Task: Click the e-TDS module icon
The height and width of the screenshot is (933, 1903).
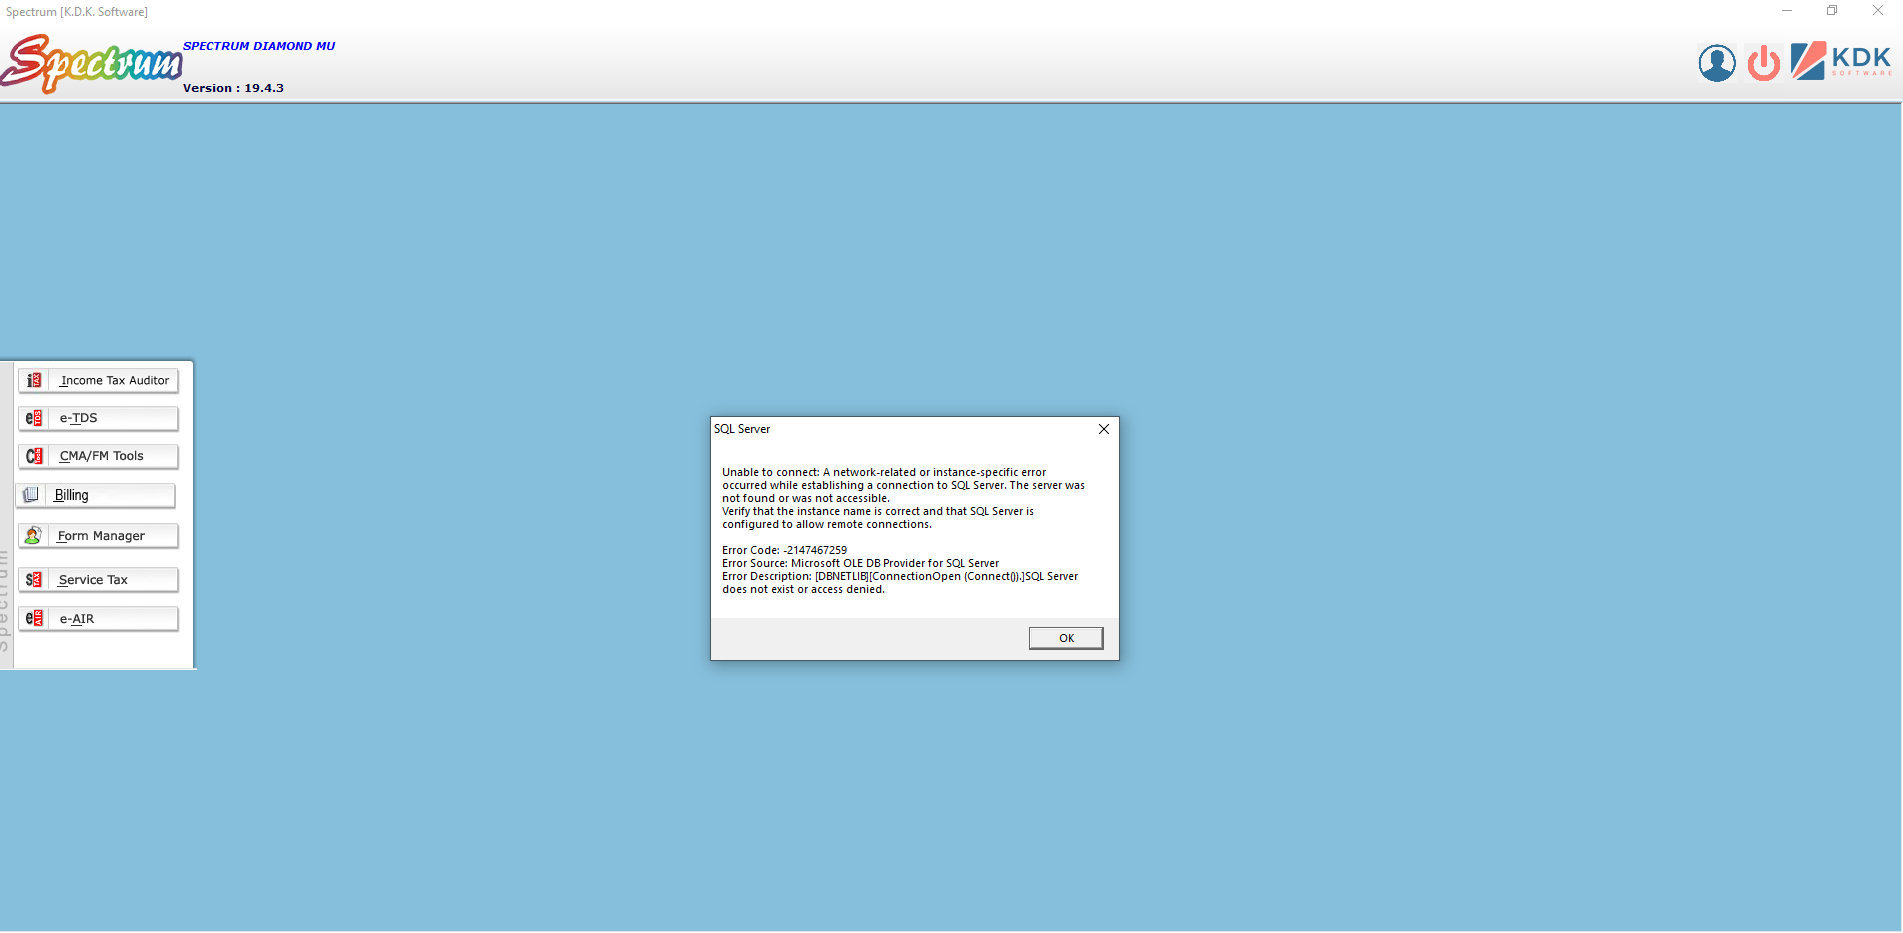Action: (x=34, y=418)
